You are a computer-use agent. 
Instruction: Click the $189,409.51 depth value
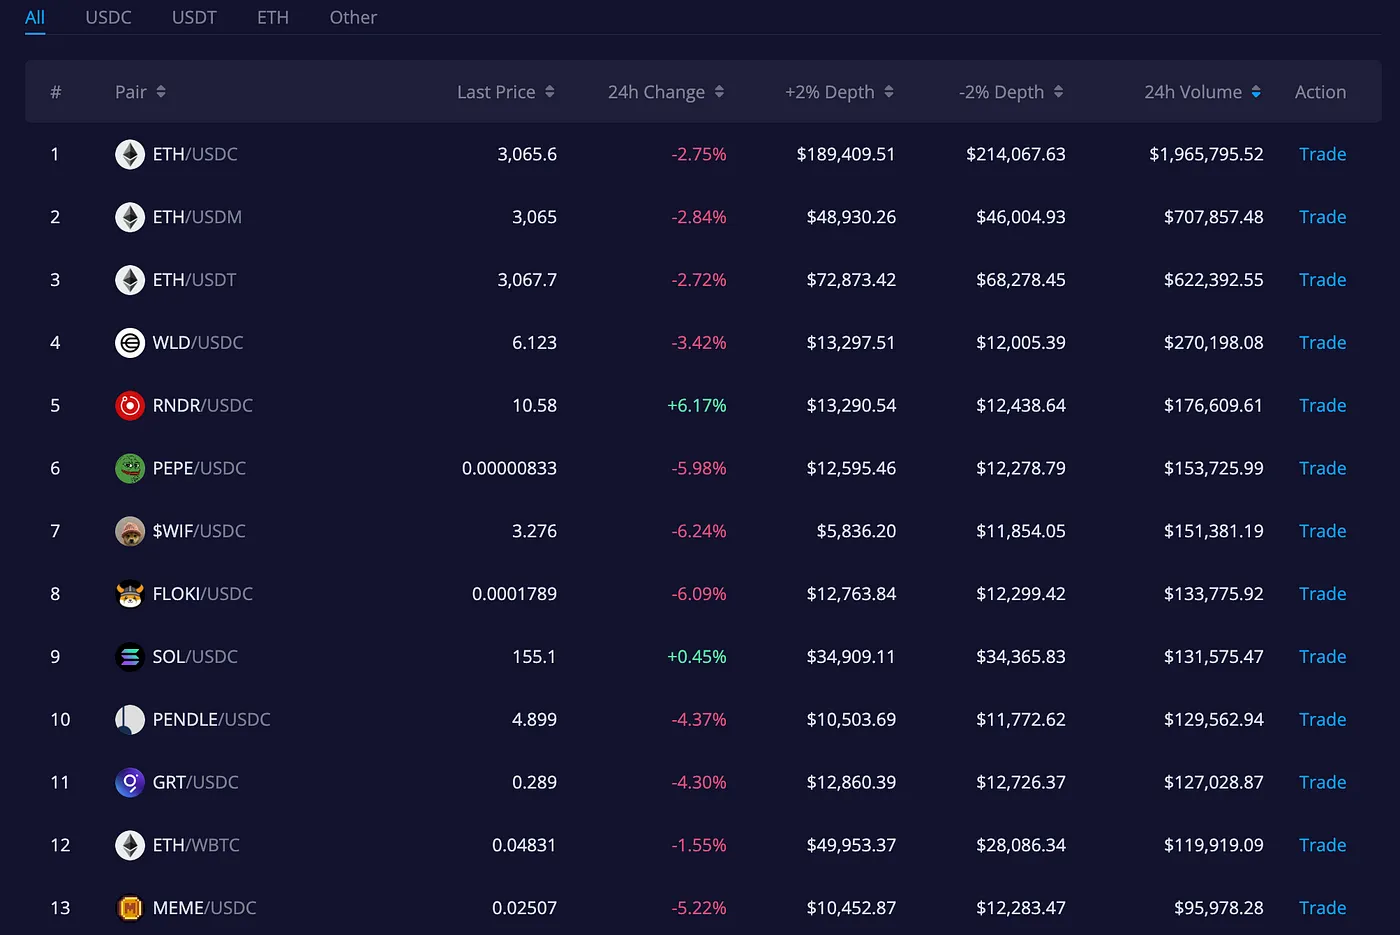pos(846,154)
